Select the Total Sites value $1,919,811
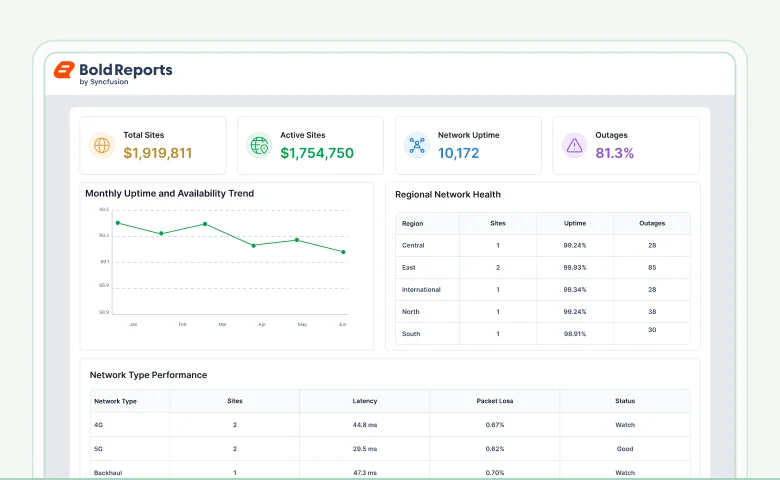 158,153
